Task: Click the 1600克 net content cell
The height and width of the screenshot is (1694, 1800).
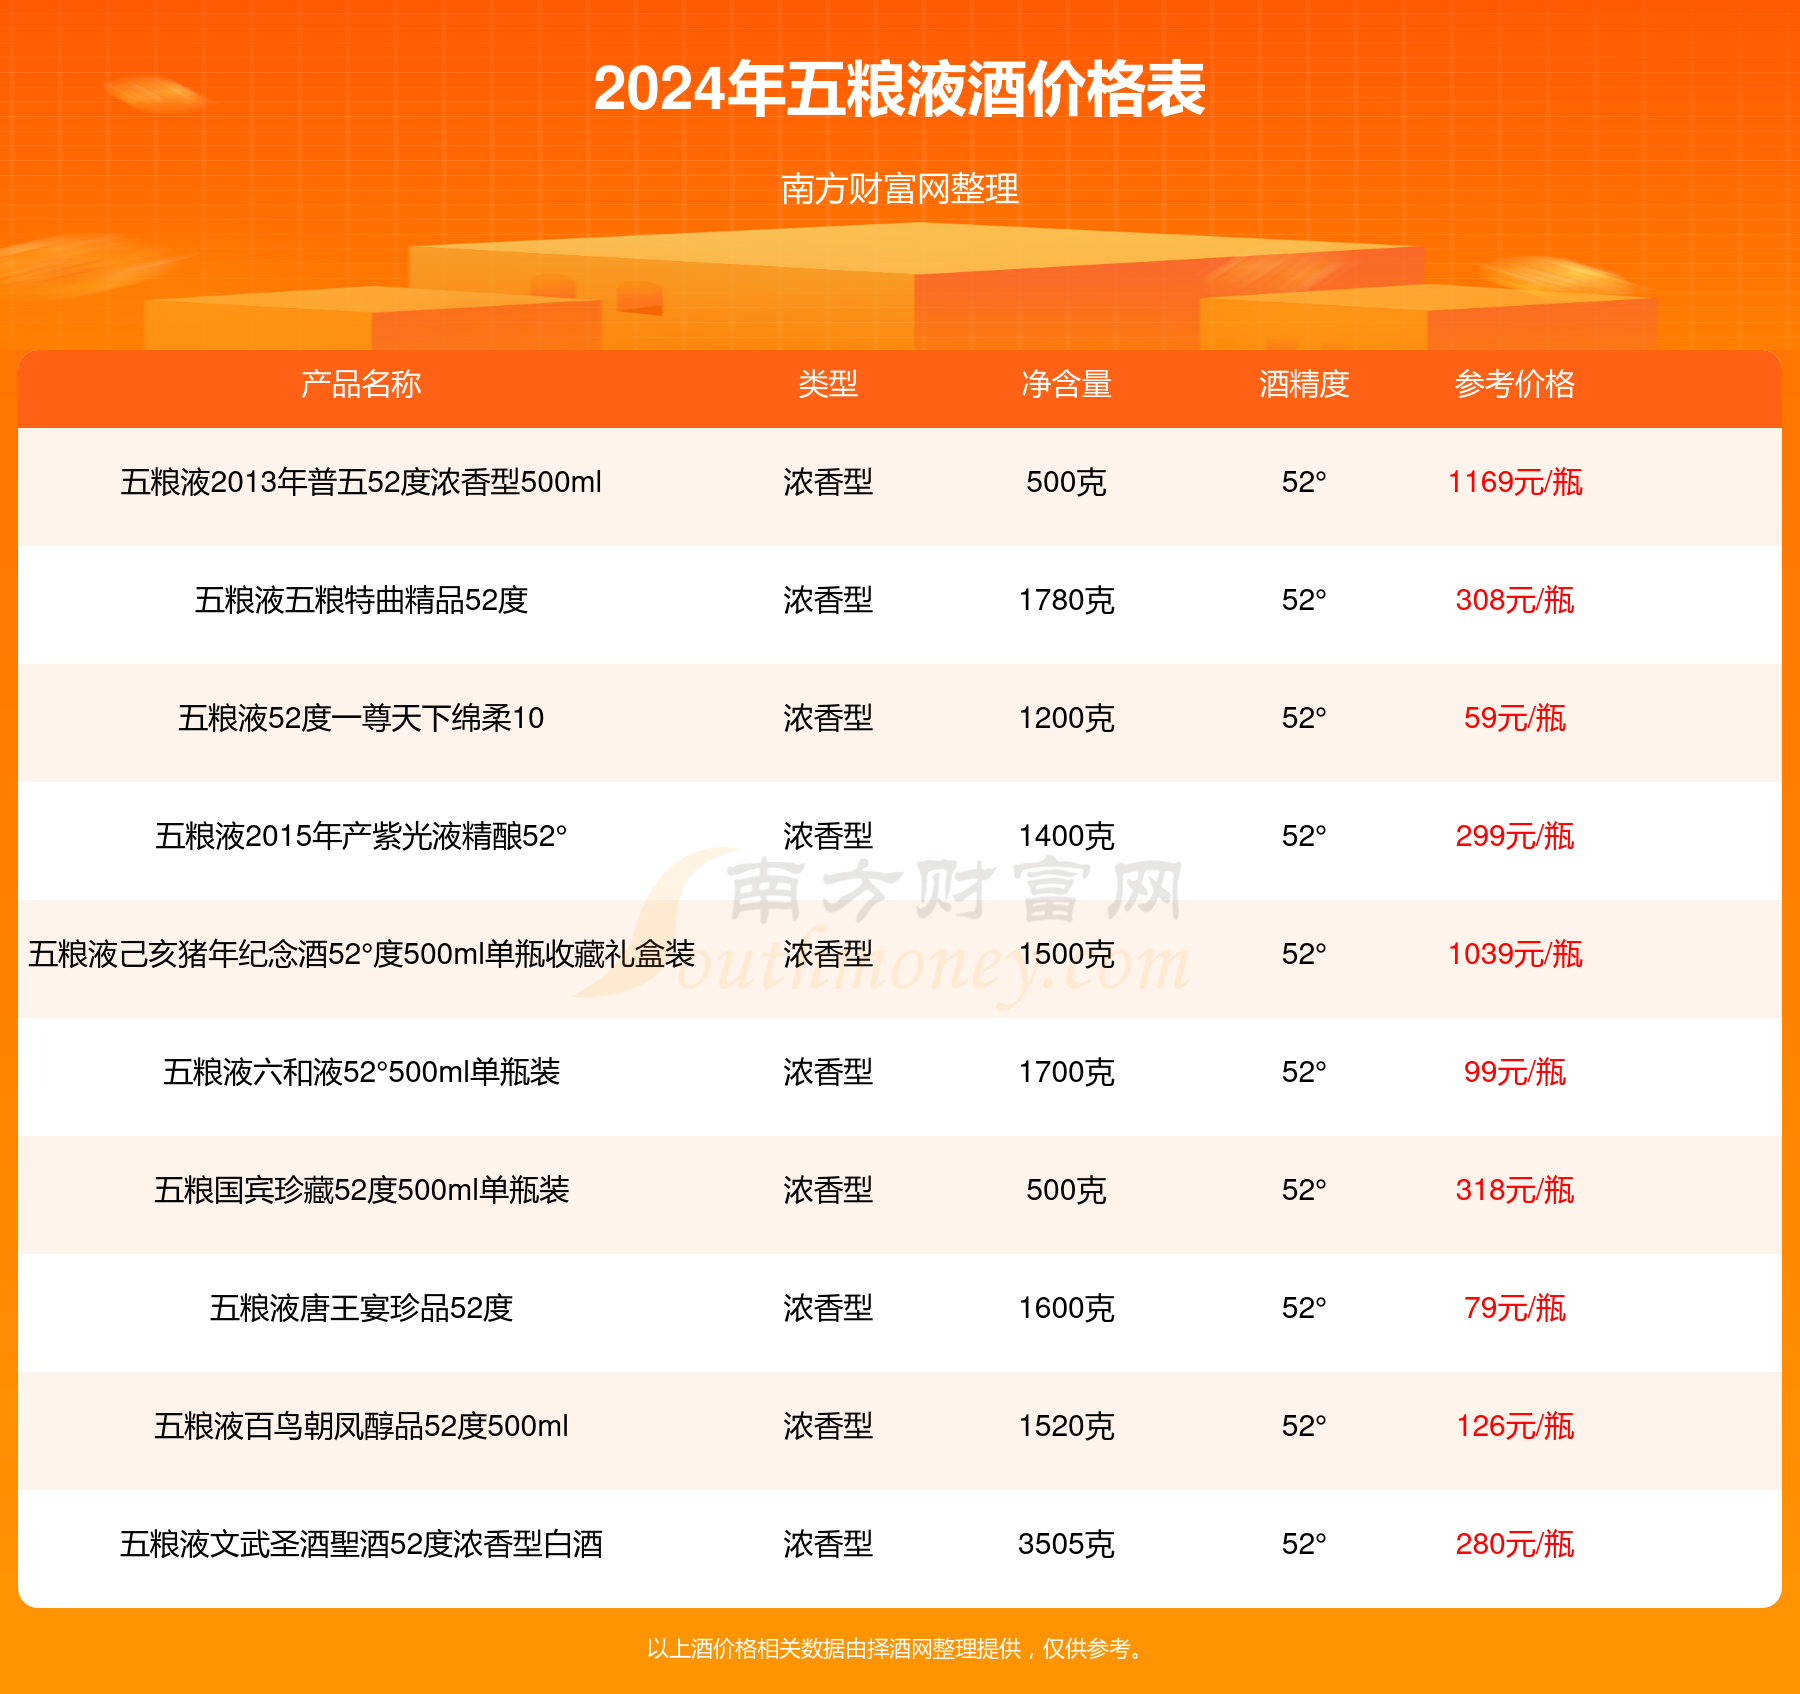Action: [x=1066, y=1308]
